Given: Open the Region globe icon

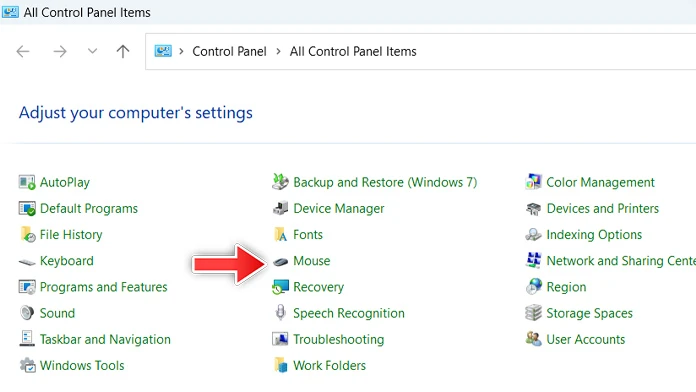Looking at the screenshot, I should tap(534, 287).
